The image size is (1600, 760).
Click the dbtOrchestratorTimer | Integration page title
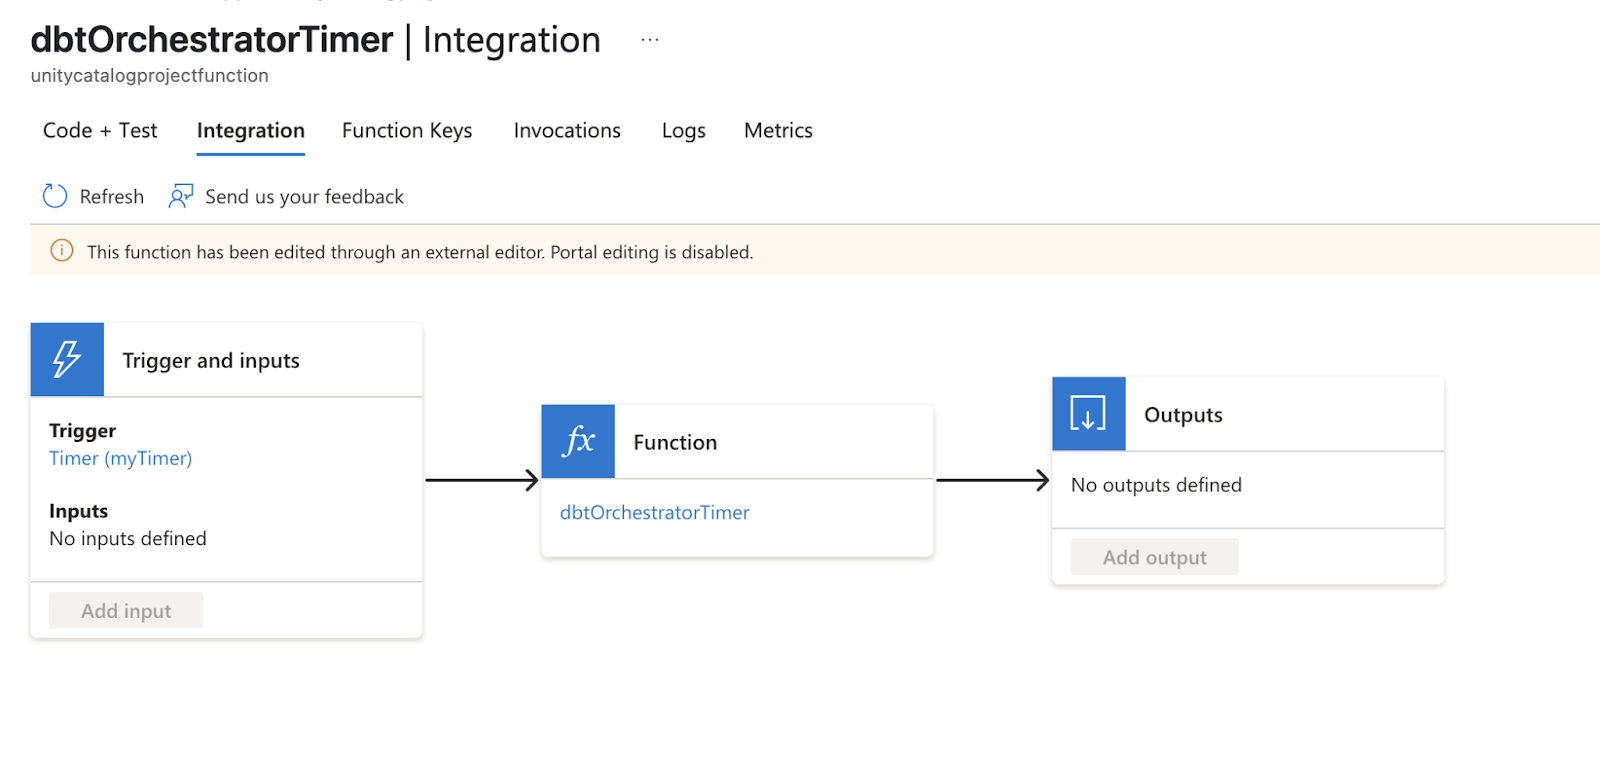point(316,40)
